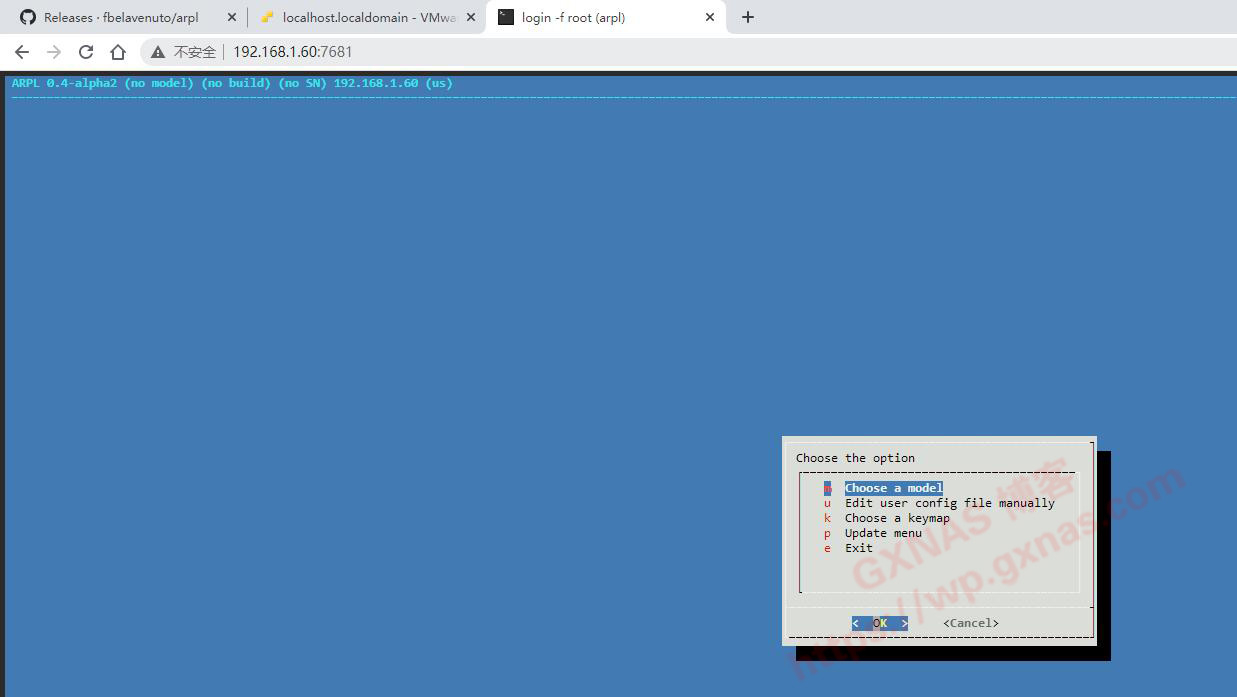Open a new browser tab
The height and width of the screenshot is (697, 1237).
pos(748,17)
